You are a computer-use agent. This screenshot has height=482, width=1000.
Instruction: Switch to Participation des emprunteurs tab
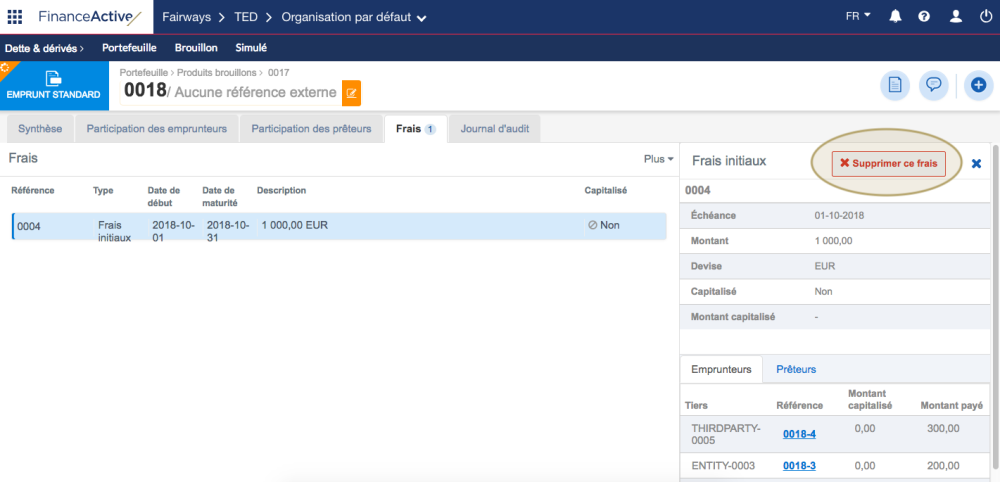coord(157,129)
